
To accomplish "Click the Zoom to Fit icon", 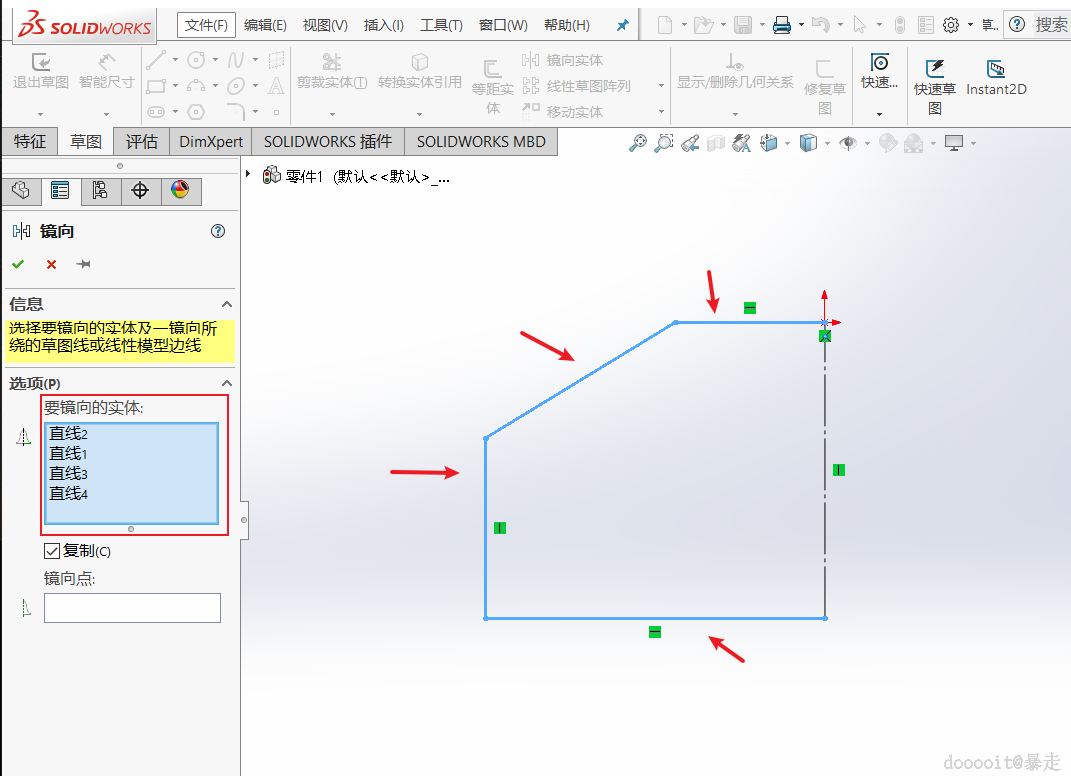I will point(638,143).
